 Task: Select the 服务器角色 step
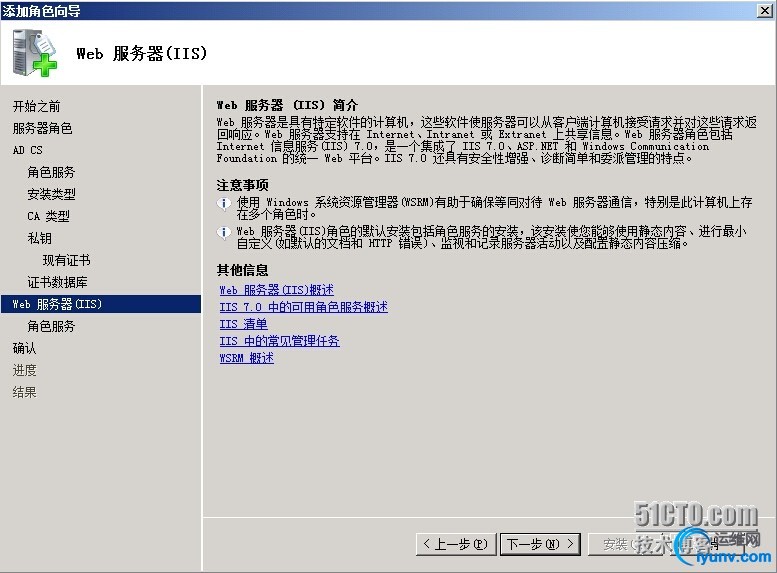coord(42,128)
